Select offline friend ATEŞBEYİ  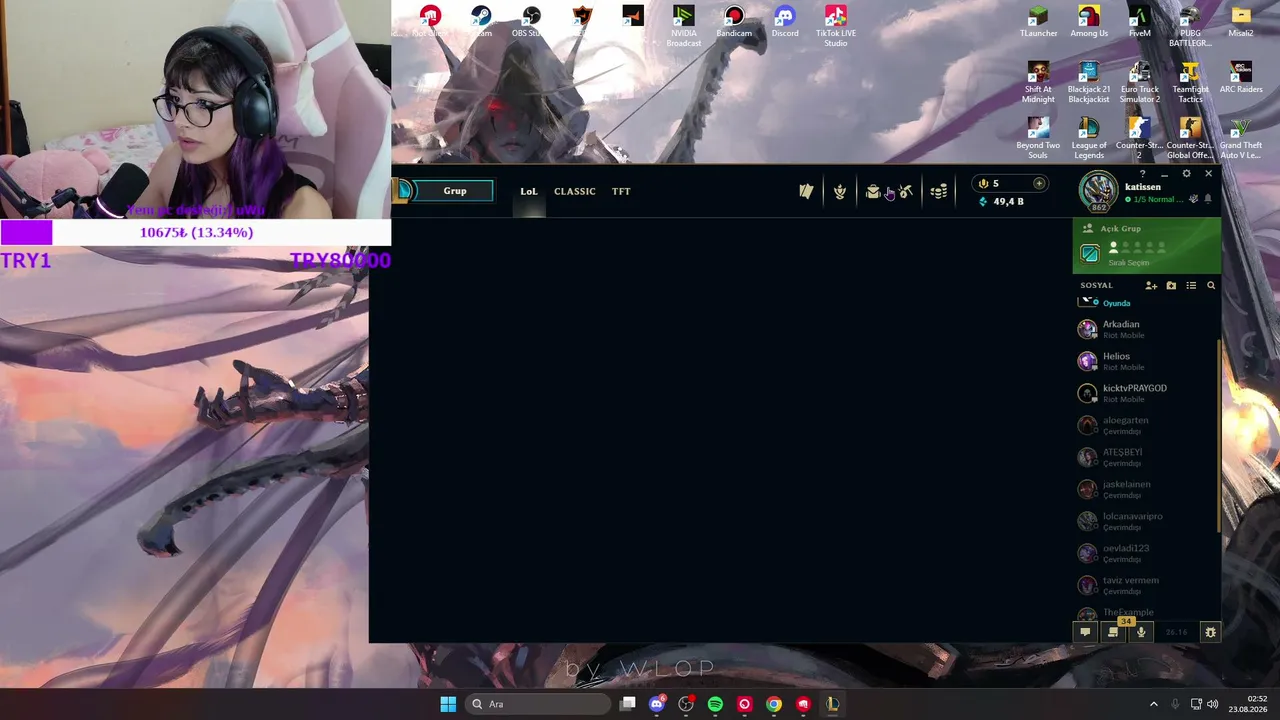[1147, 457]
